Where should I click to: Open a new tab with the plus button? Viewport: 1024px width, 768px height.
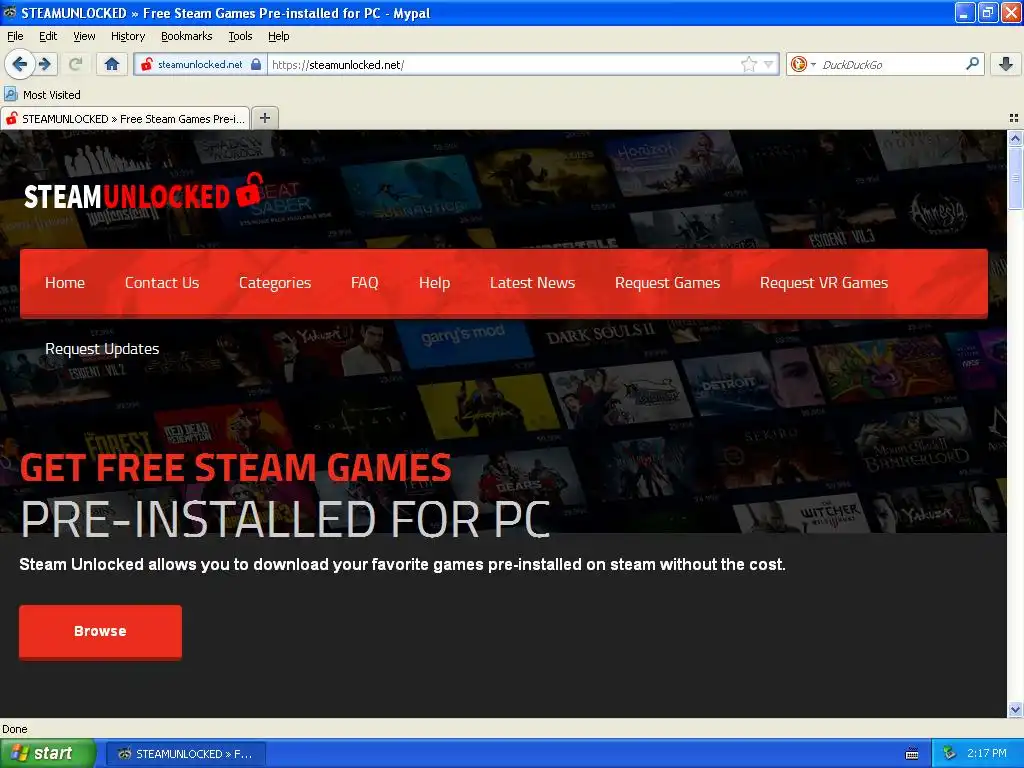tap(264, 118)
